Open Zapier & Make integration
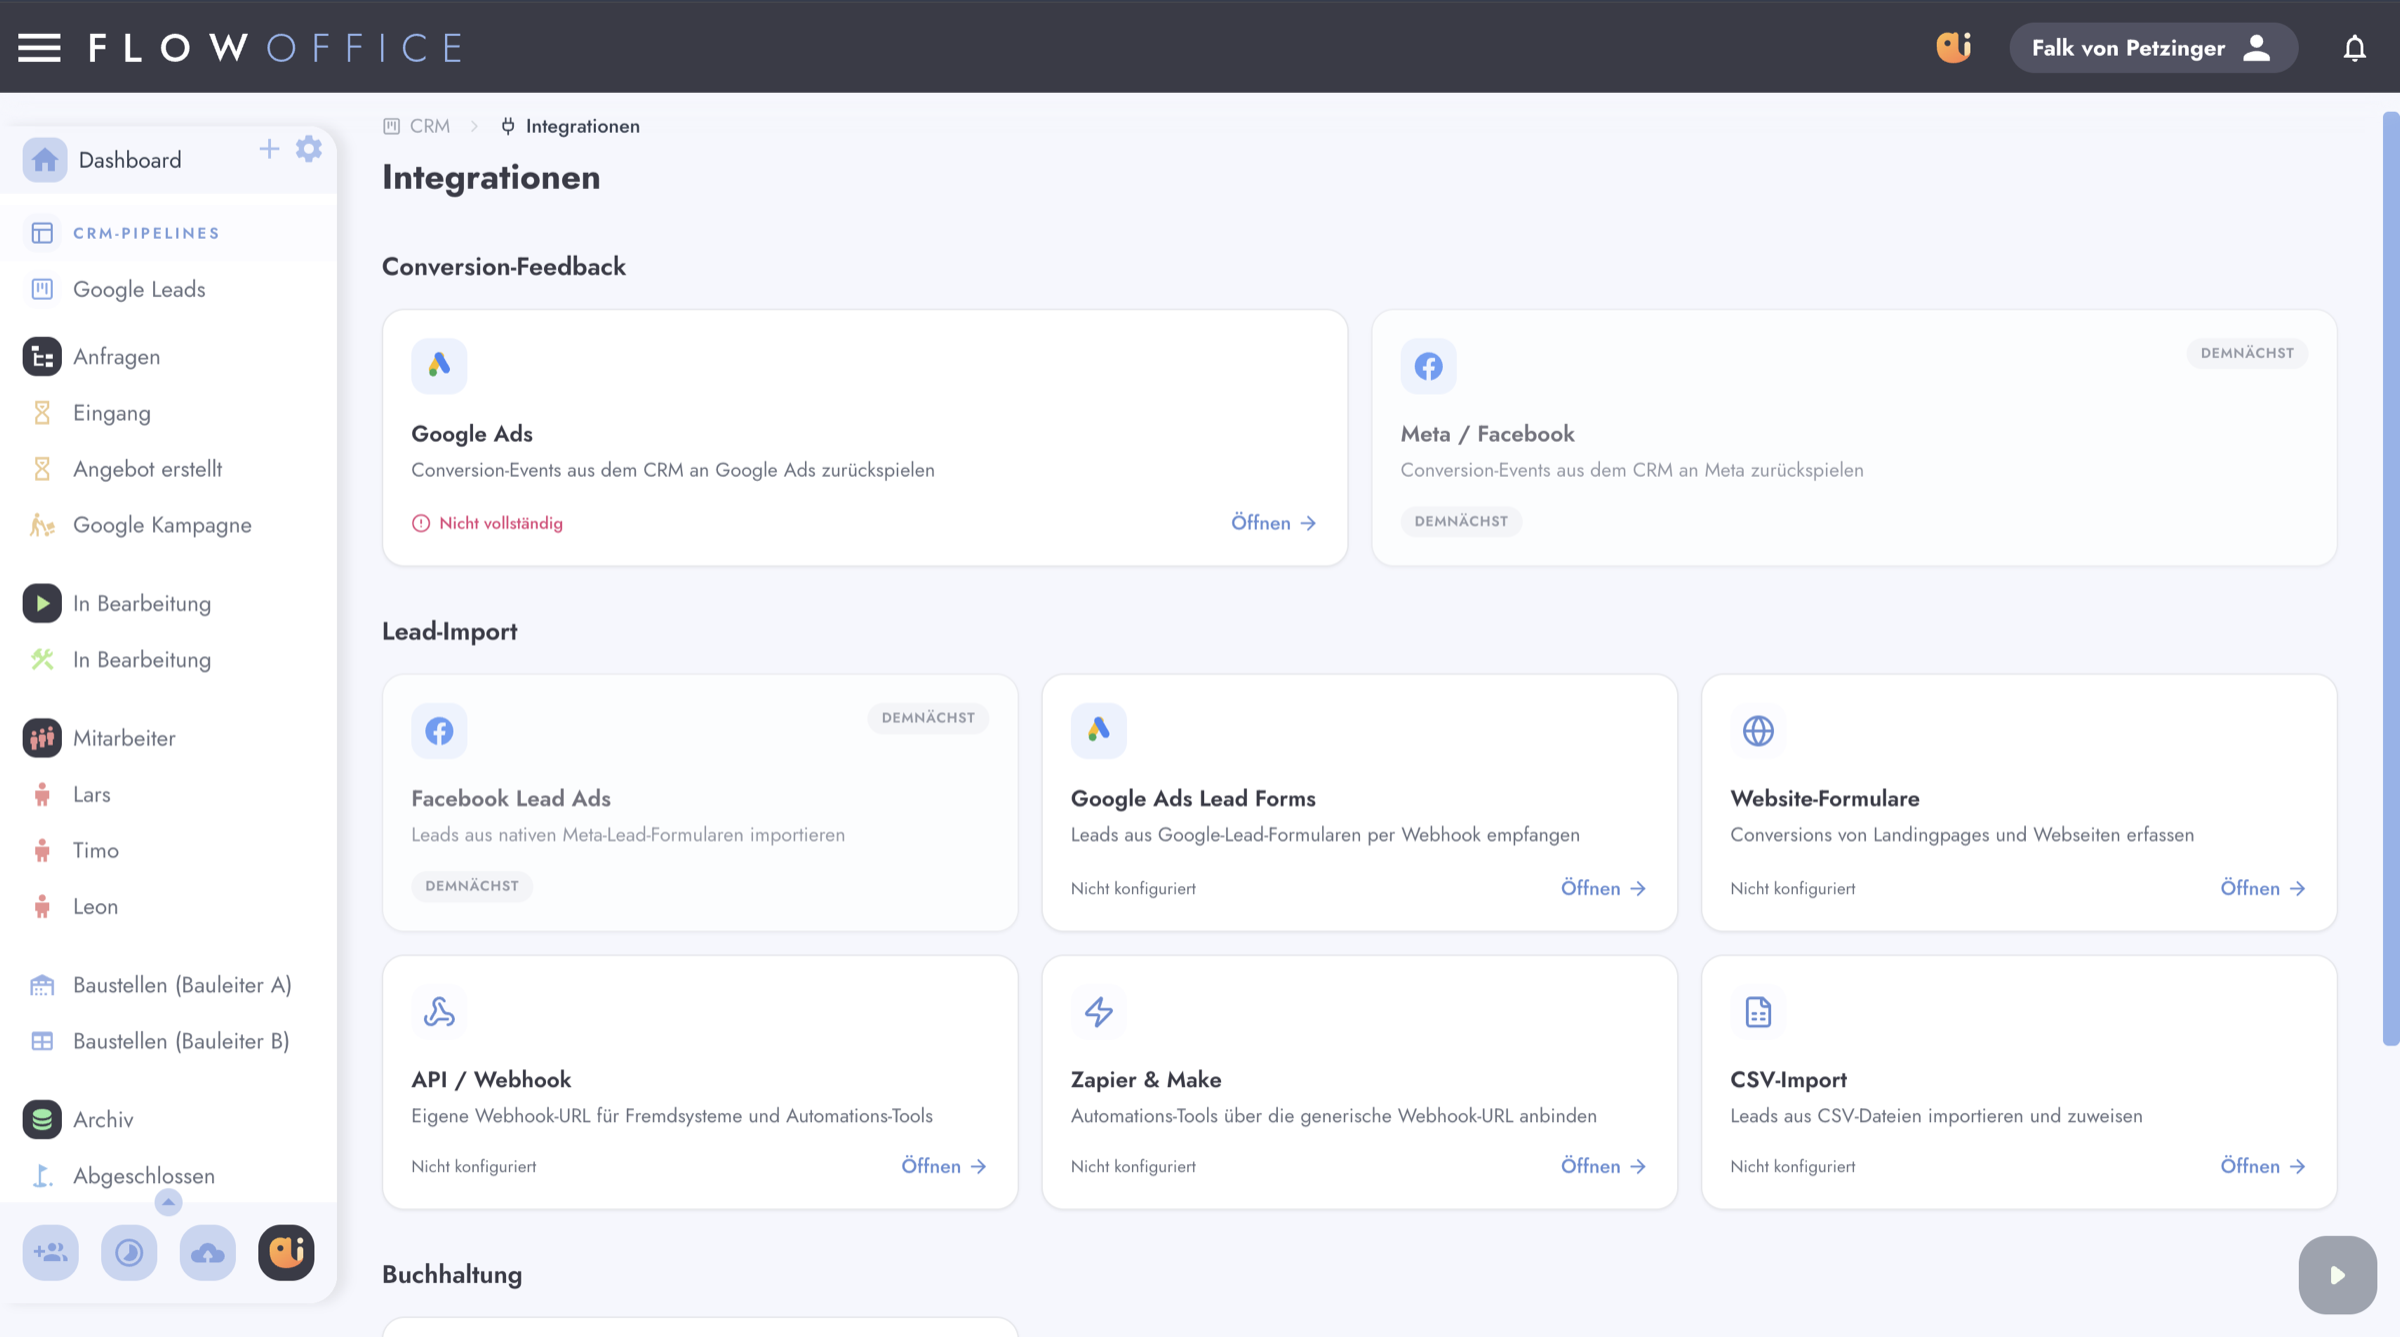 click(1603, 1166)
